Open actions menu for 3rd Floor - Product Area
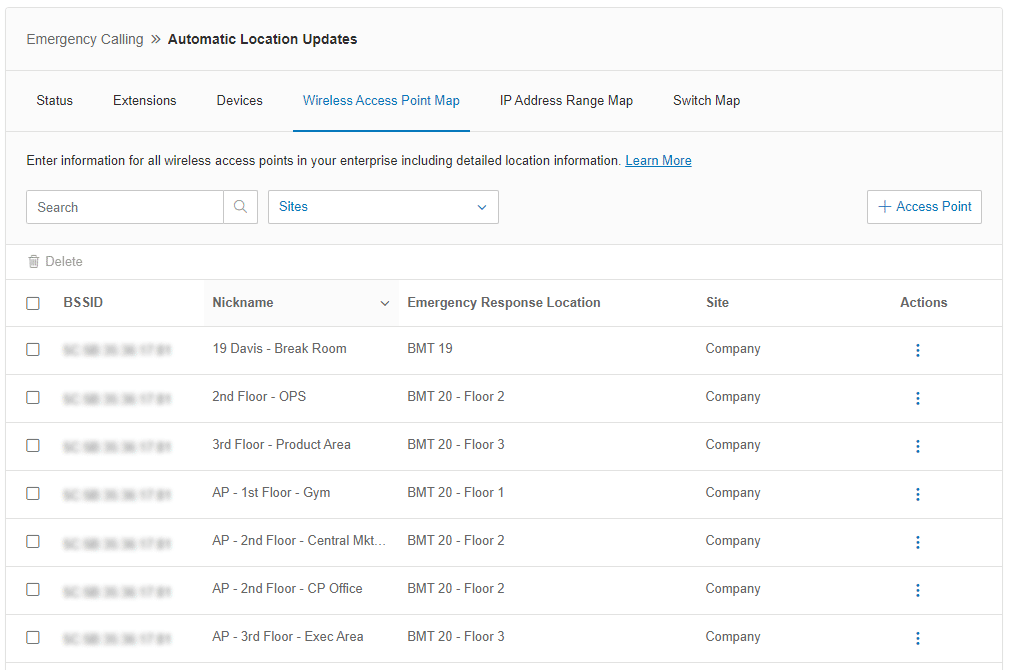The width and height of the screenshot is (1011, 670). click(917, 446)
